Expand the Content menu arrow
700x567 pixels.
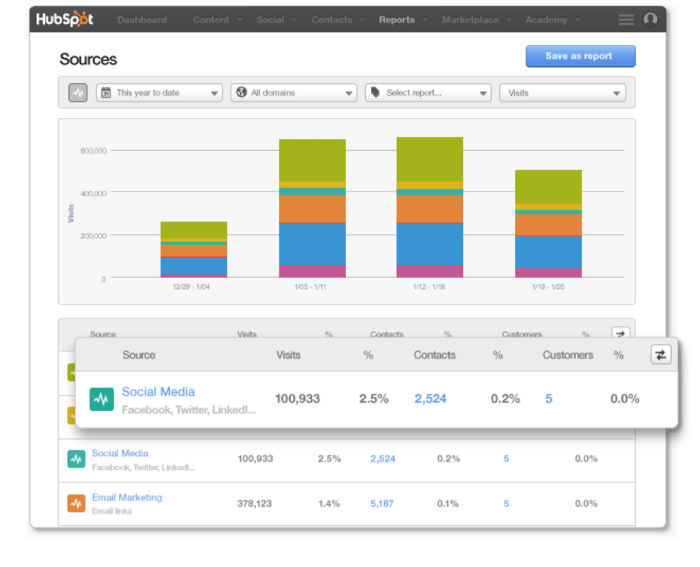pos(240,20)
